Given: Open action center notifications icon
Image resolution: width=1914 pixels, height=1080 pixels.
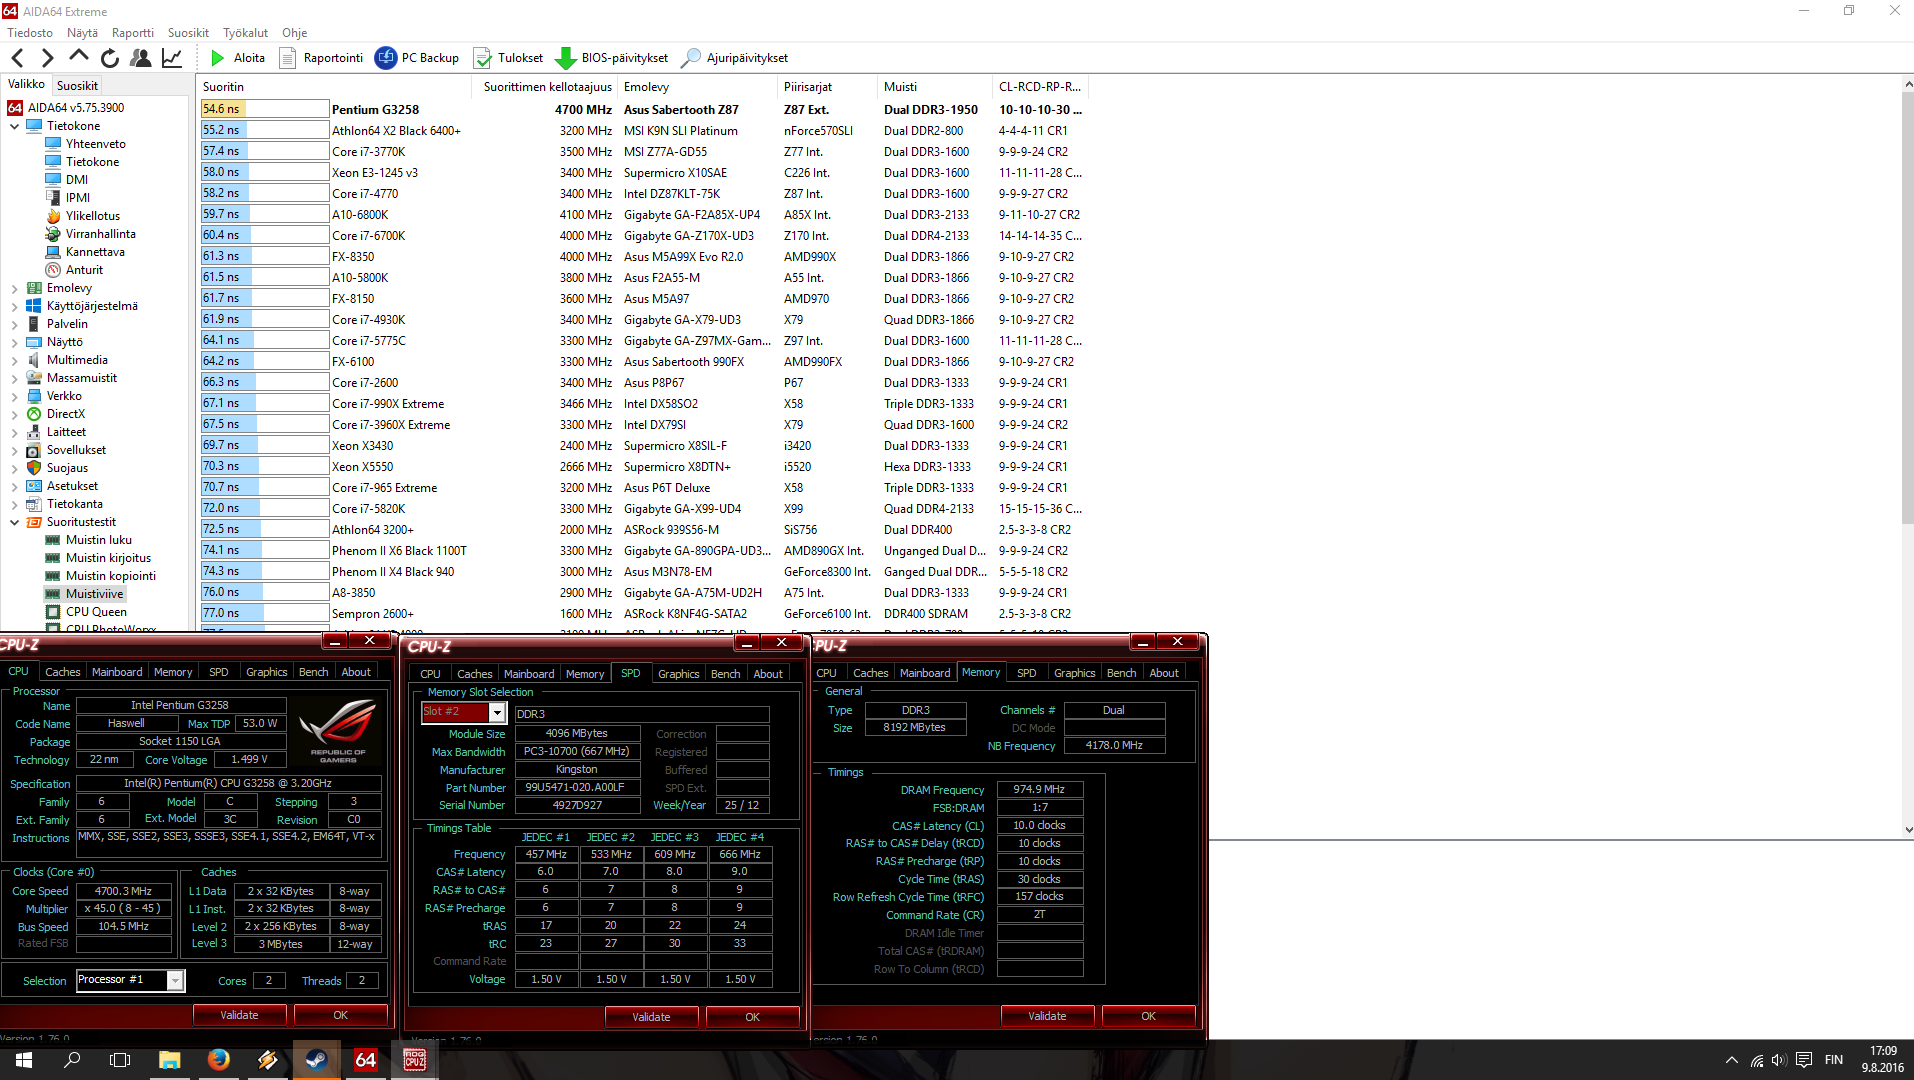Looking at the screenshot, I should click(1804, 1060).
